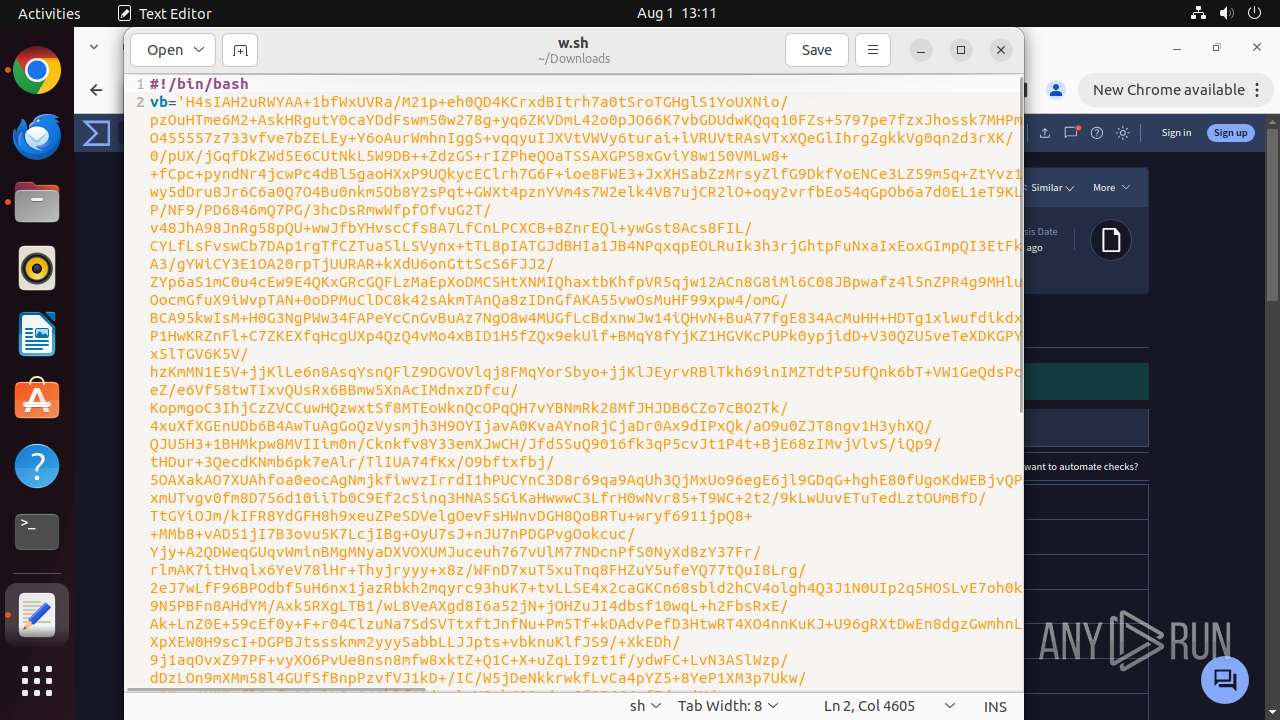Click the document file icon in the Chrome page
Image resolution: width=1280 pixels, height=720 pixels.
pyautogui.click(x=1111, y=240)
